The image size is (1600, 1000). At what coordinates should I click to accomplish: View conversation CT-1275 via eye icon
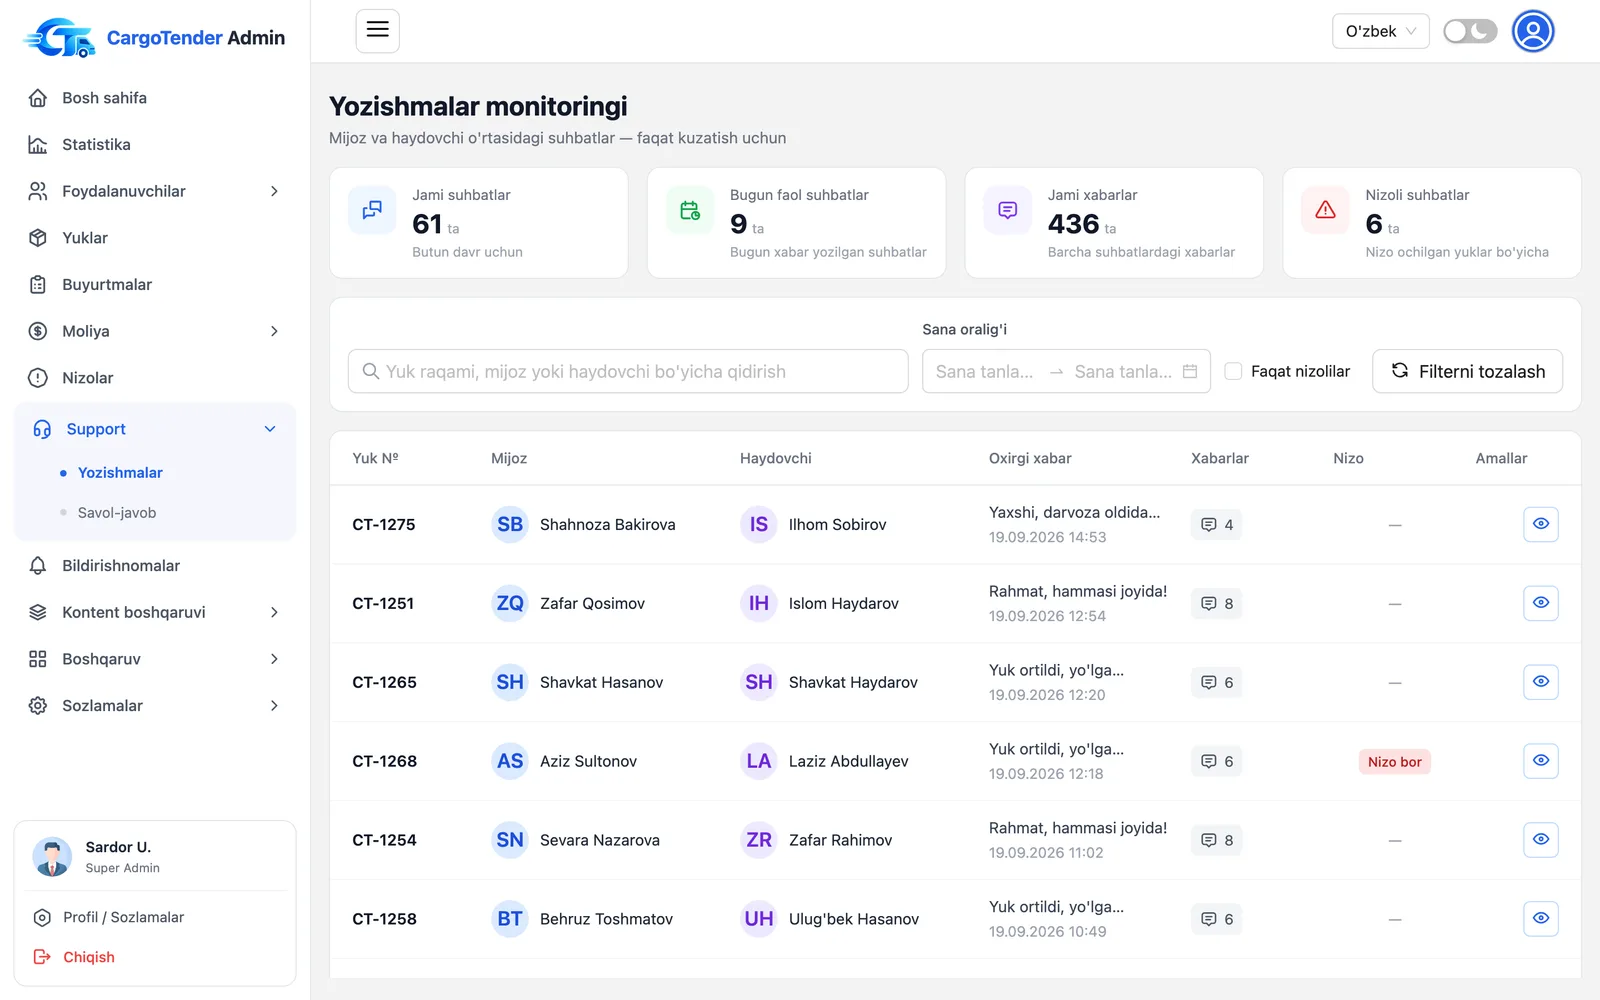(x=1541, y=524)
